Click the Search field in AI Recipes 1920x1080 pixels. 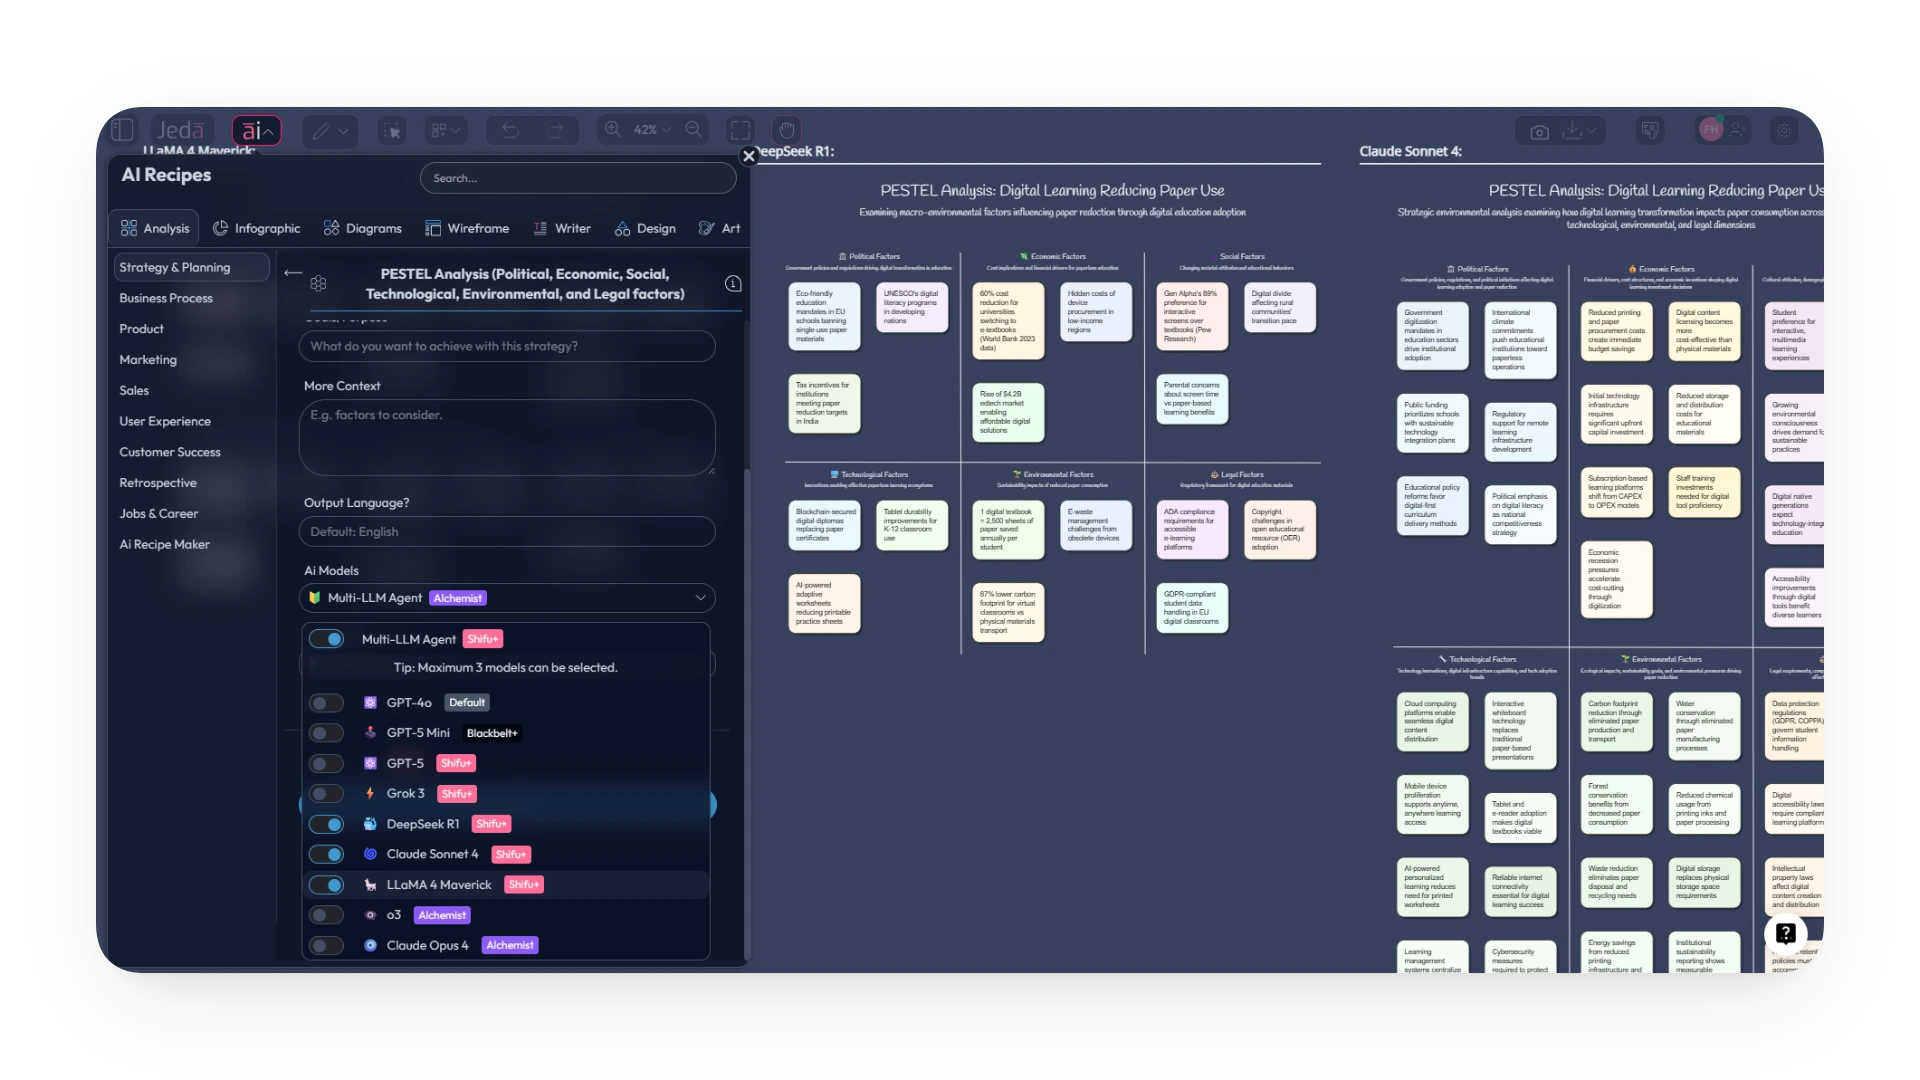[578, 177]
